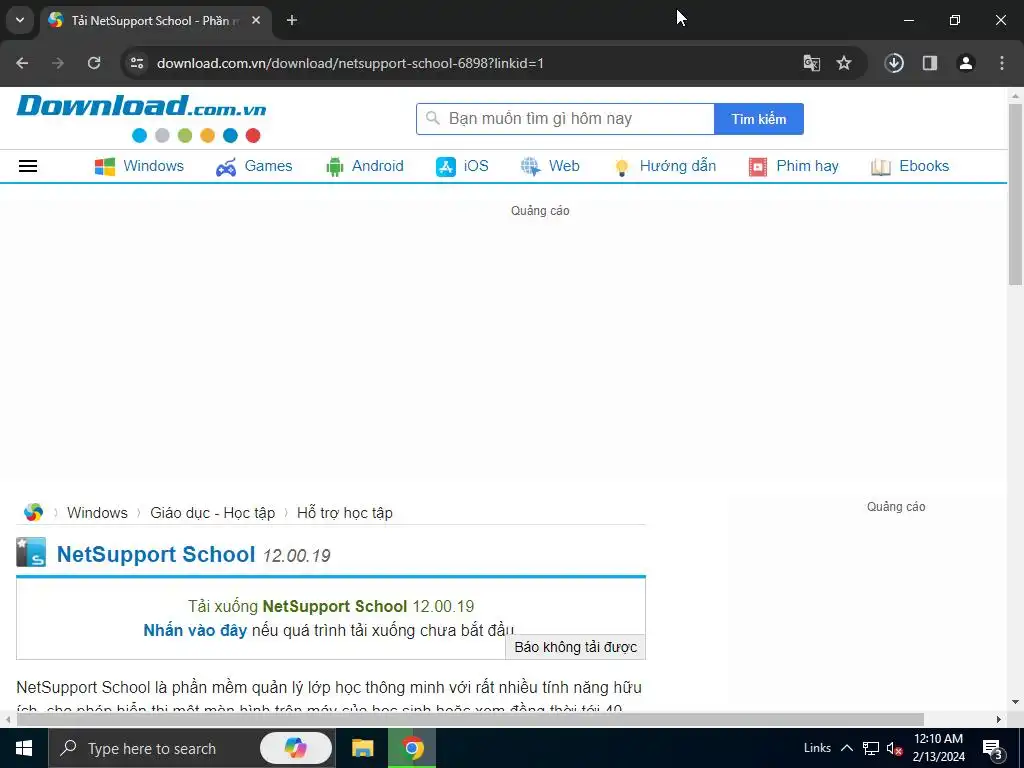The image size is (1024, 768).
Task: Click the network tray icon
Action: click(871, 748)
